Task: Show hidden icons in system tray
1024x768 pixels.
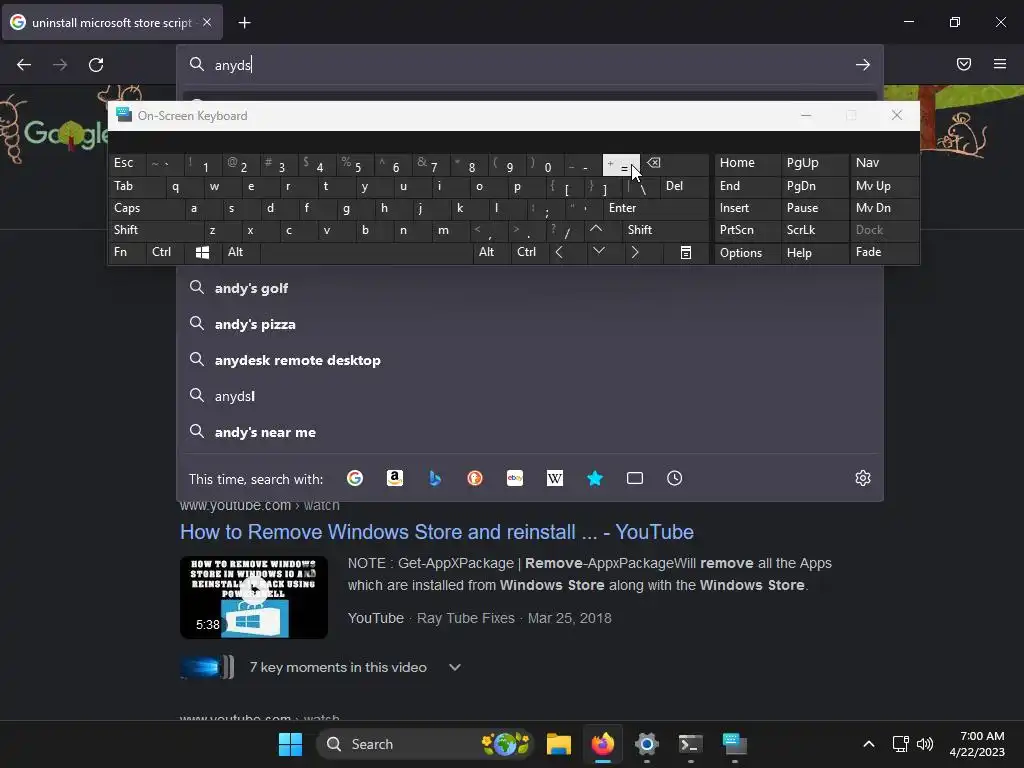Action: (x=869, y=744)
